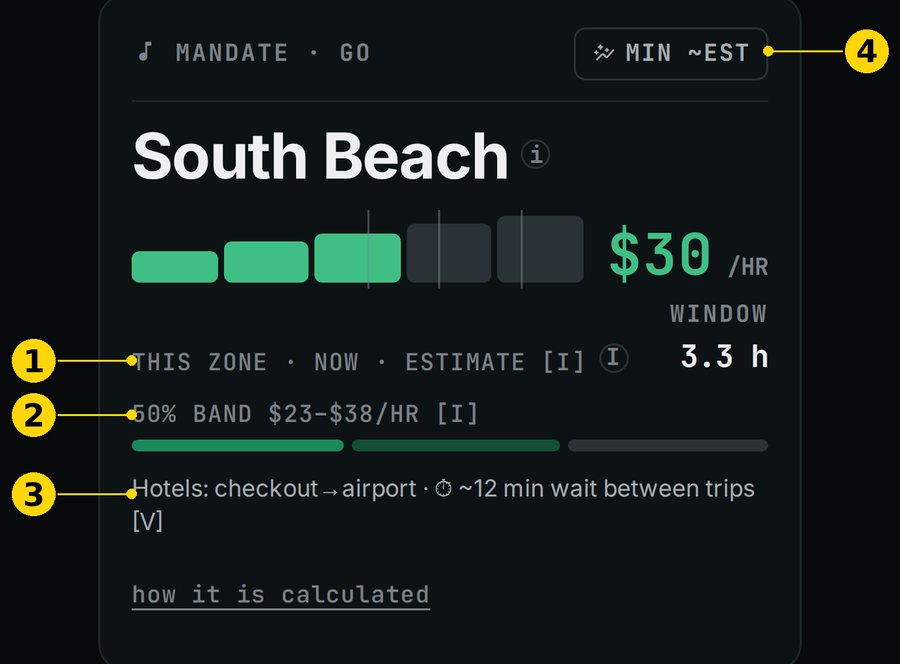
Task: Click the sparkline icon in MIN ~EST button
Action: 604,53
